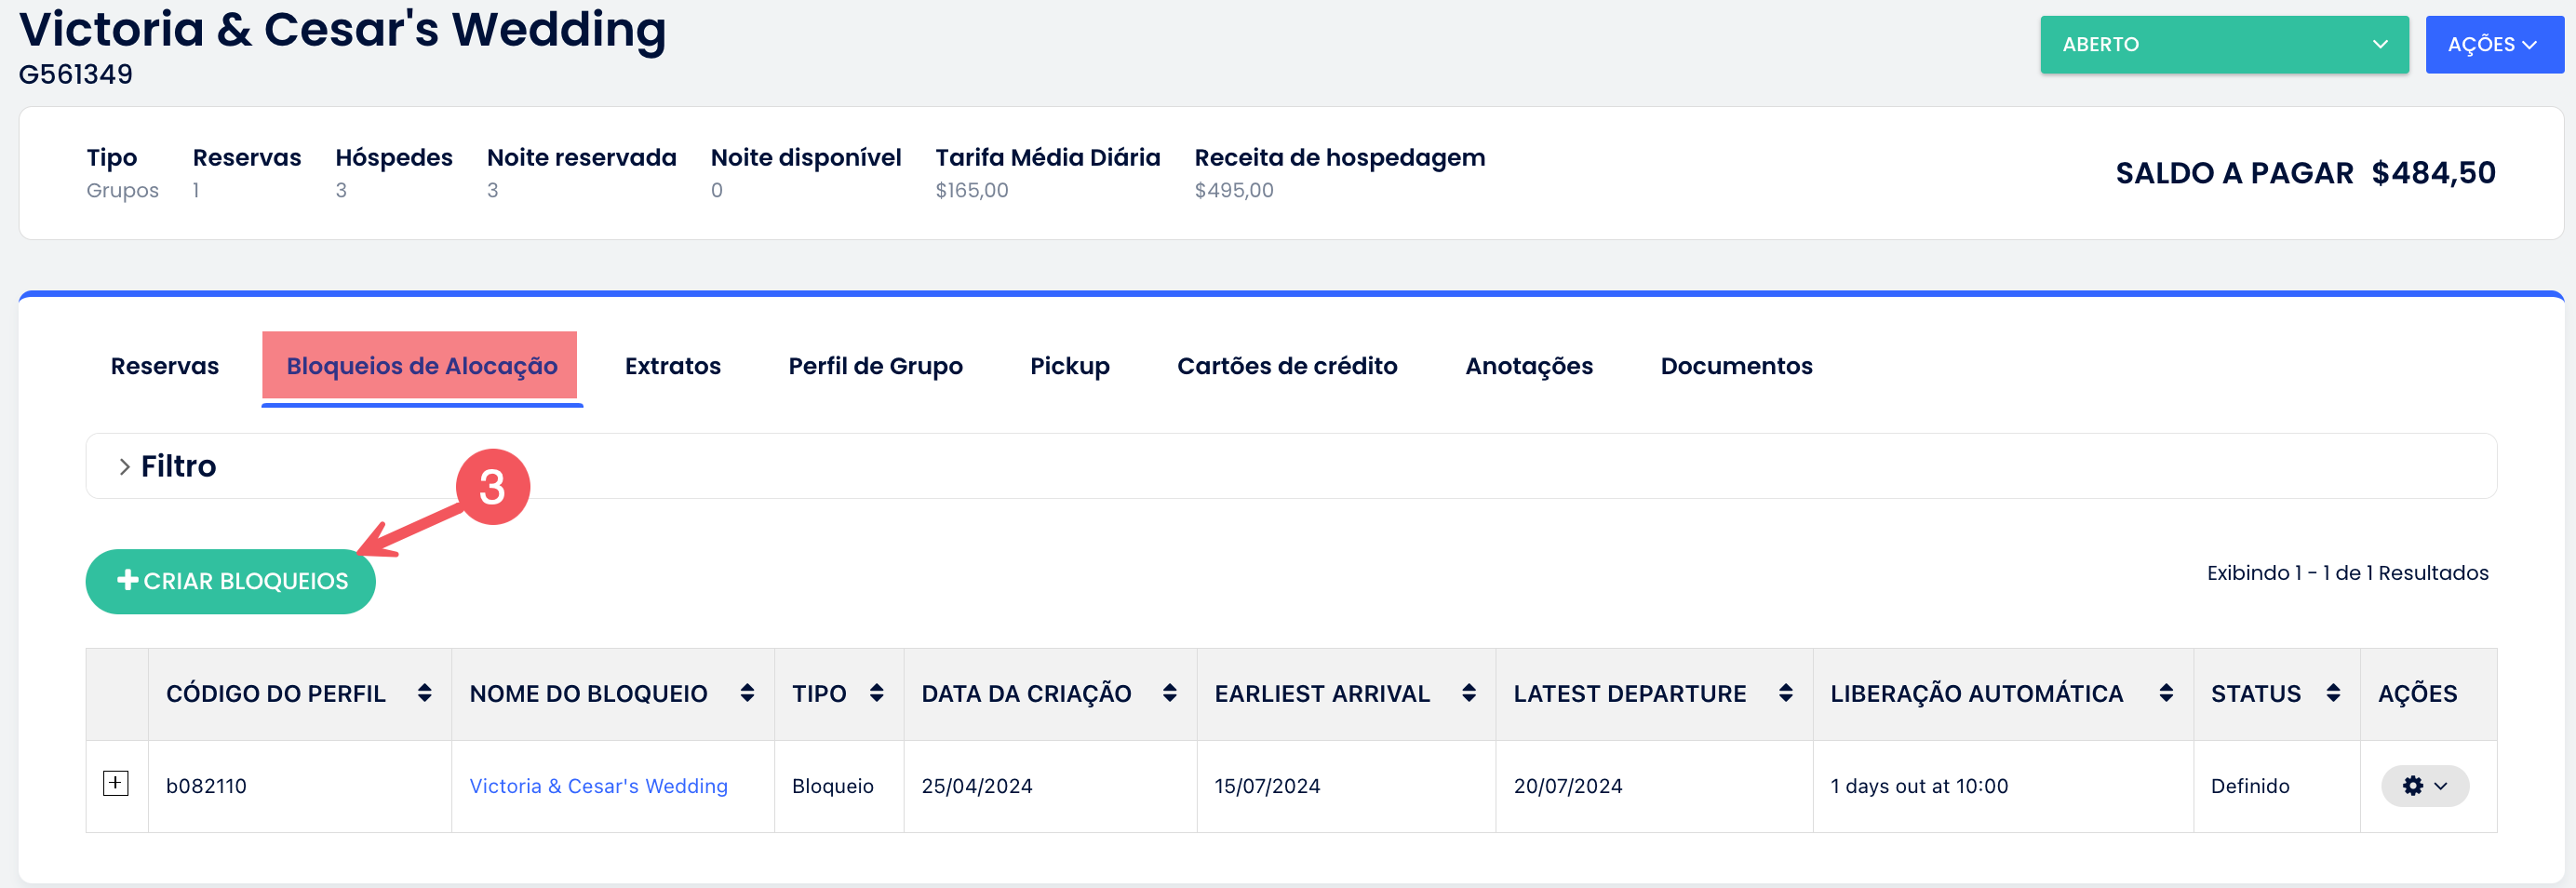Click the Tipo column sort icon

(x=877, y=693)
